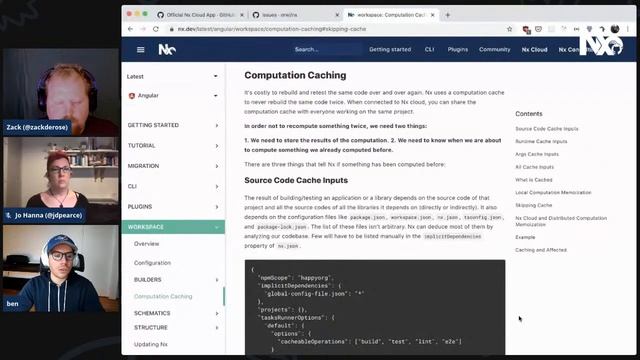Click Jo Hanna's webcam video tile
This screenshot has width=640, height=360.
click(61, 180)
